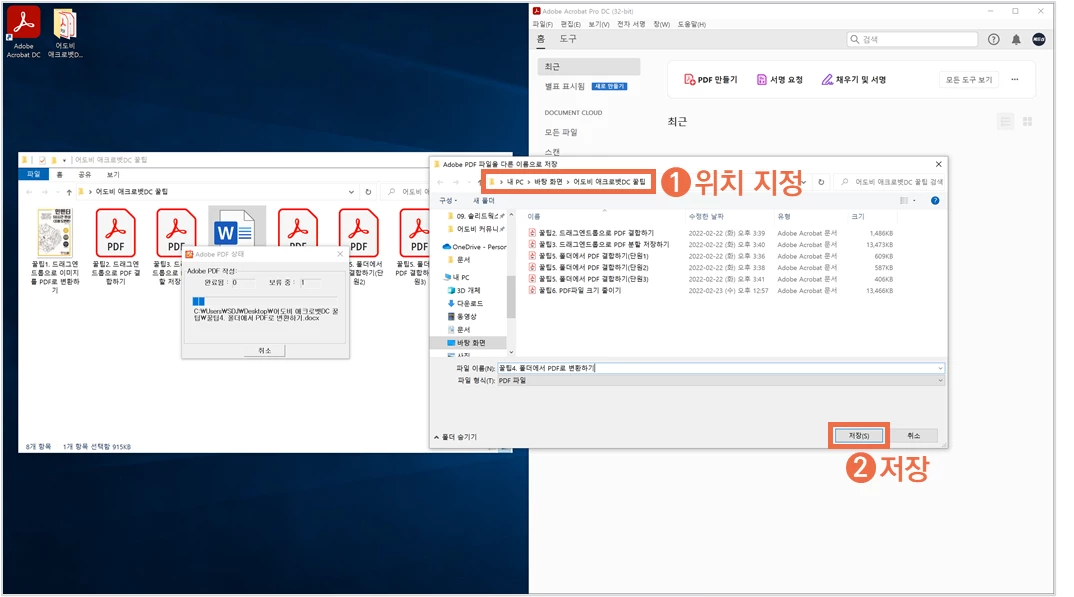Select 바탕 화면 in save dialog navigation pane

click(468, 342)
